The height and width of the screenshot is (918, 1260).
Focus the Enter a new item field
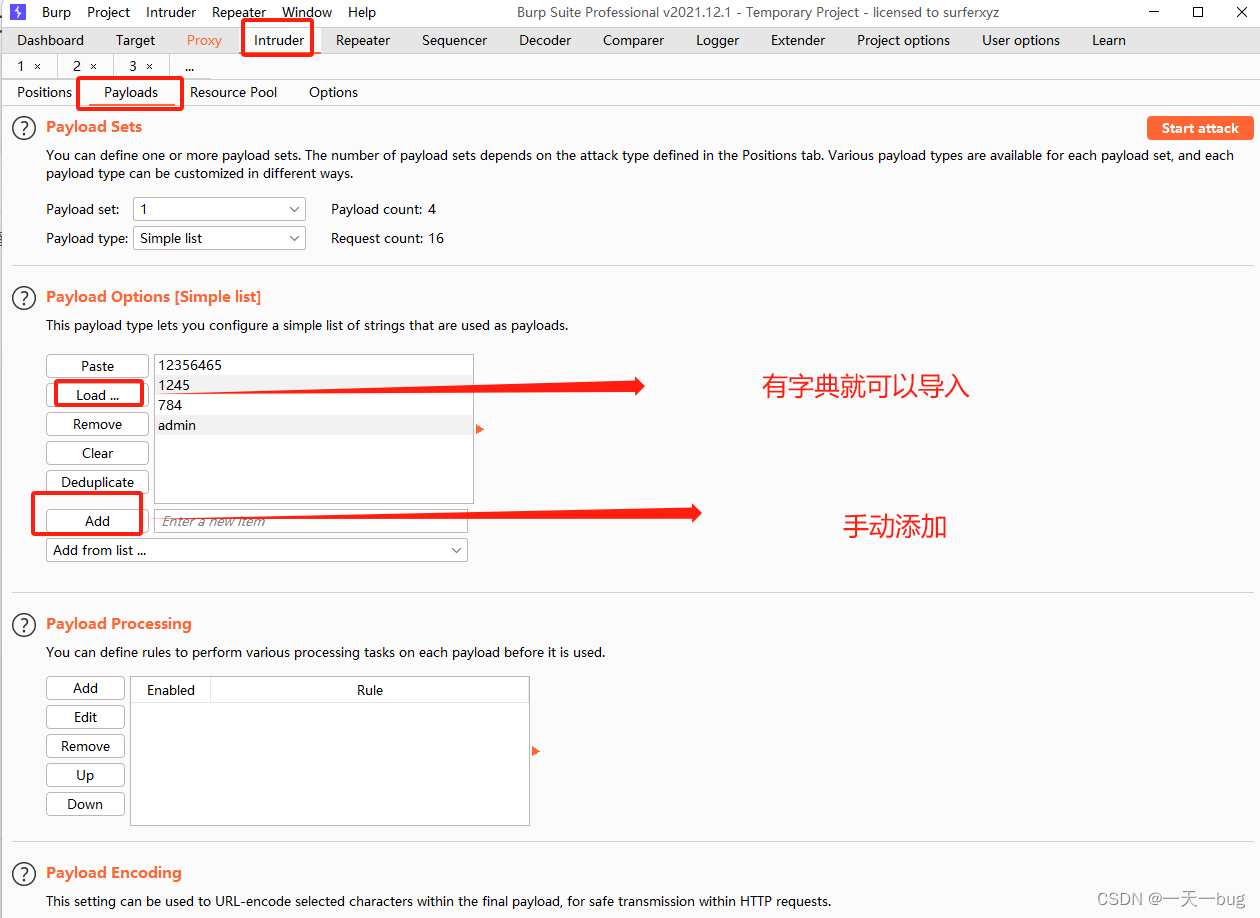[x=311, y=521]
